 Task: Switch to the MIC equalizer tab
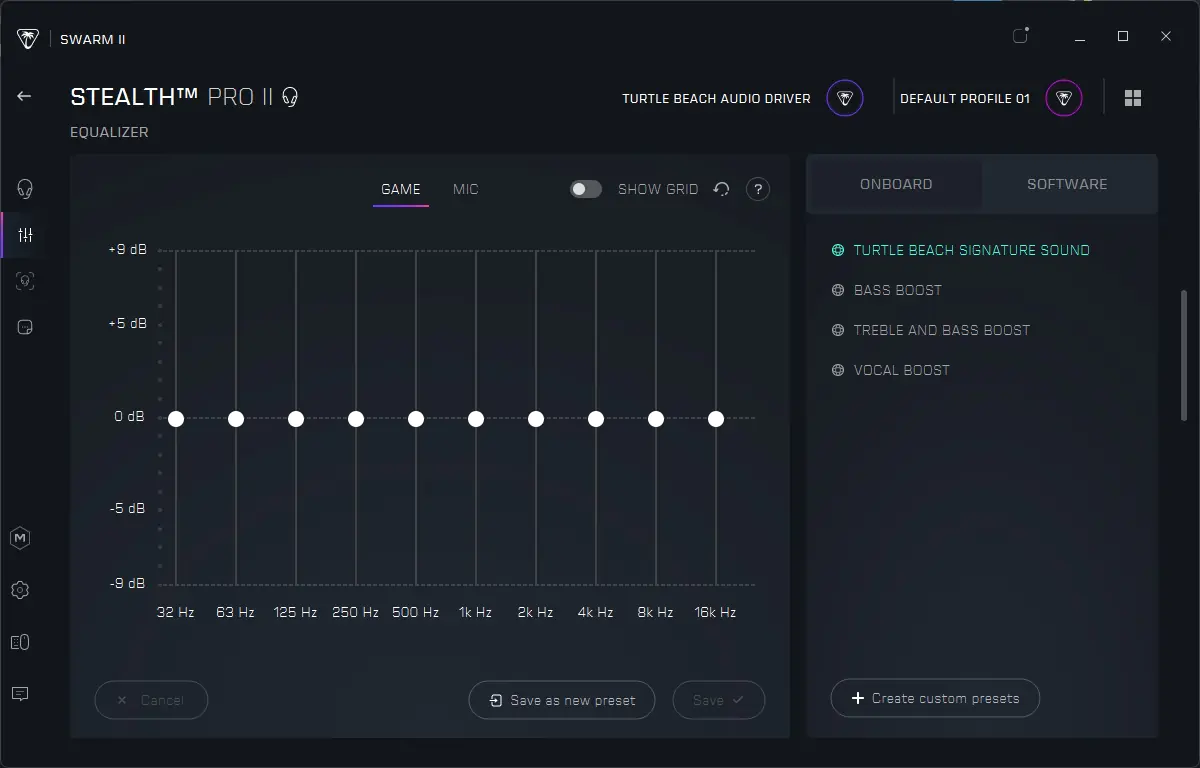(466, 189)
